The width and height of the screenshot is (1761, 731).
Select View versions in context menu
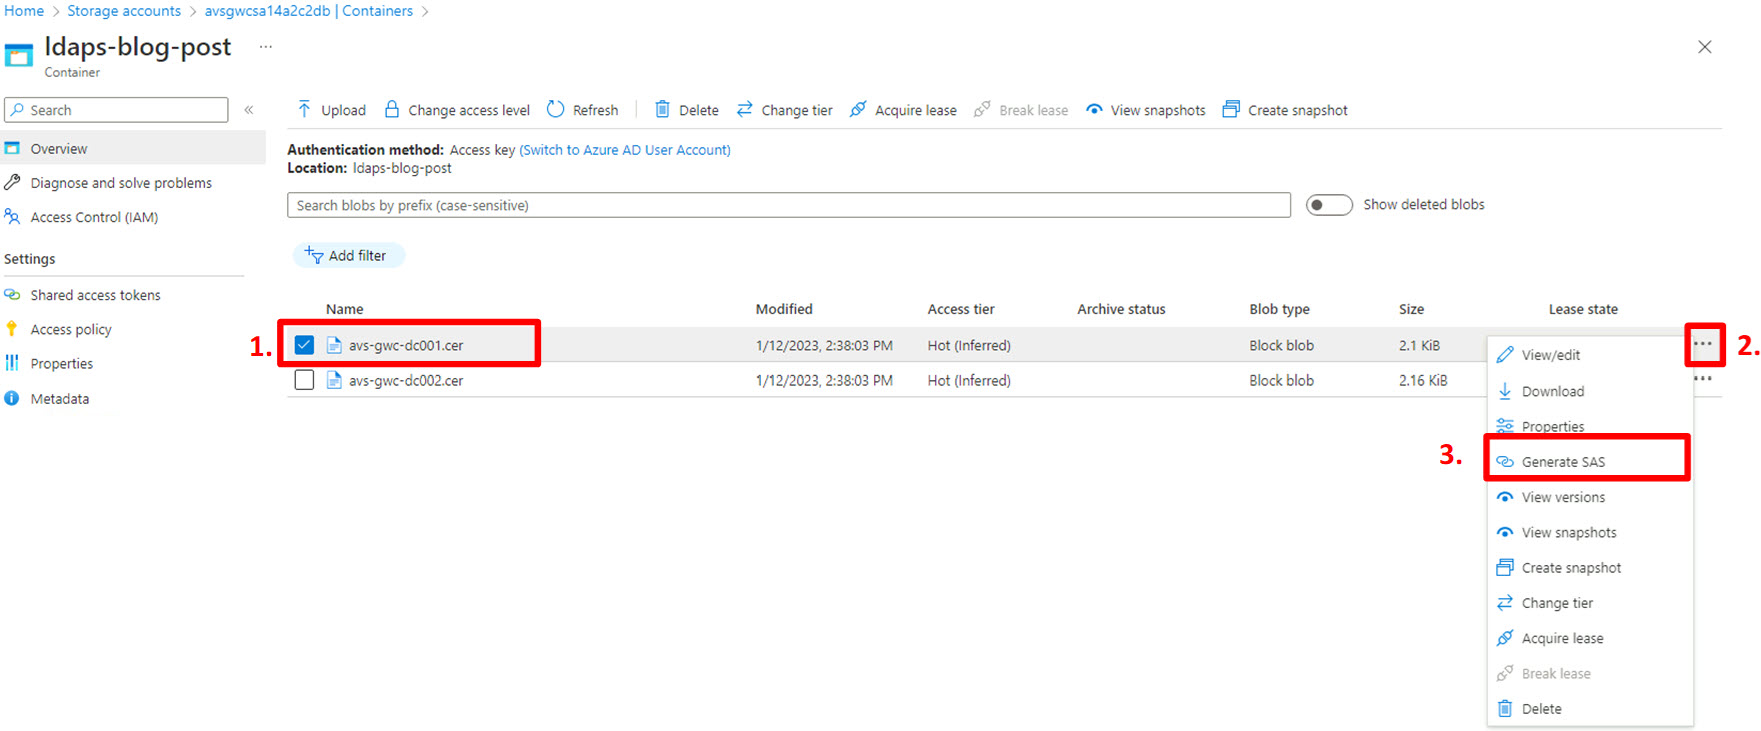coord(1589,497)
